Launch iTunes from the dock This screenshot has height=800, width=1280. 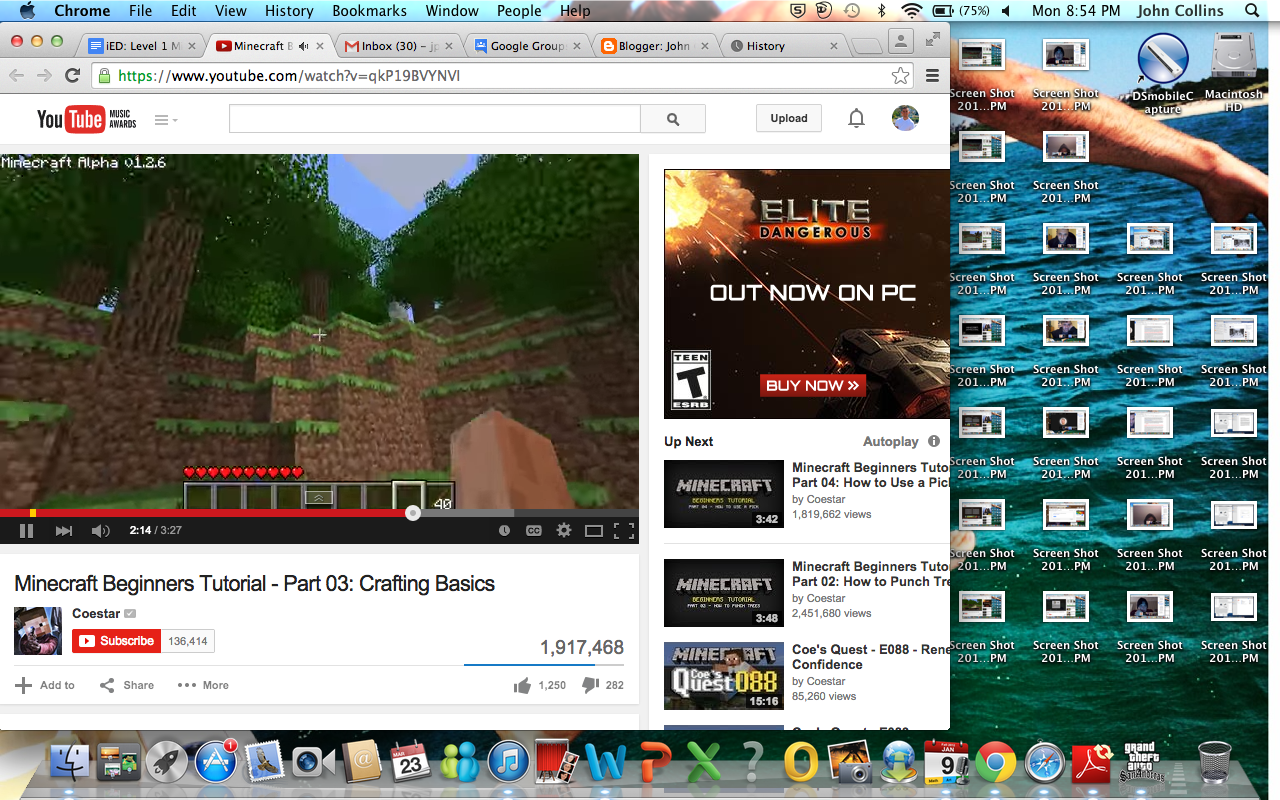(x=508, y=764)
